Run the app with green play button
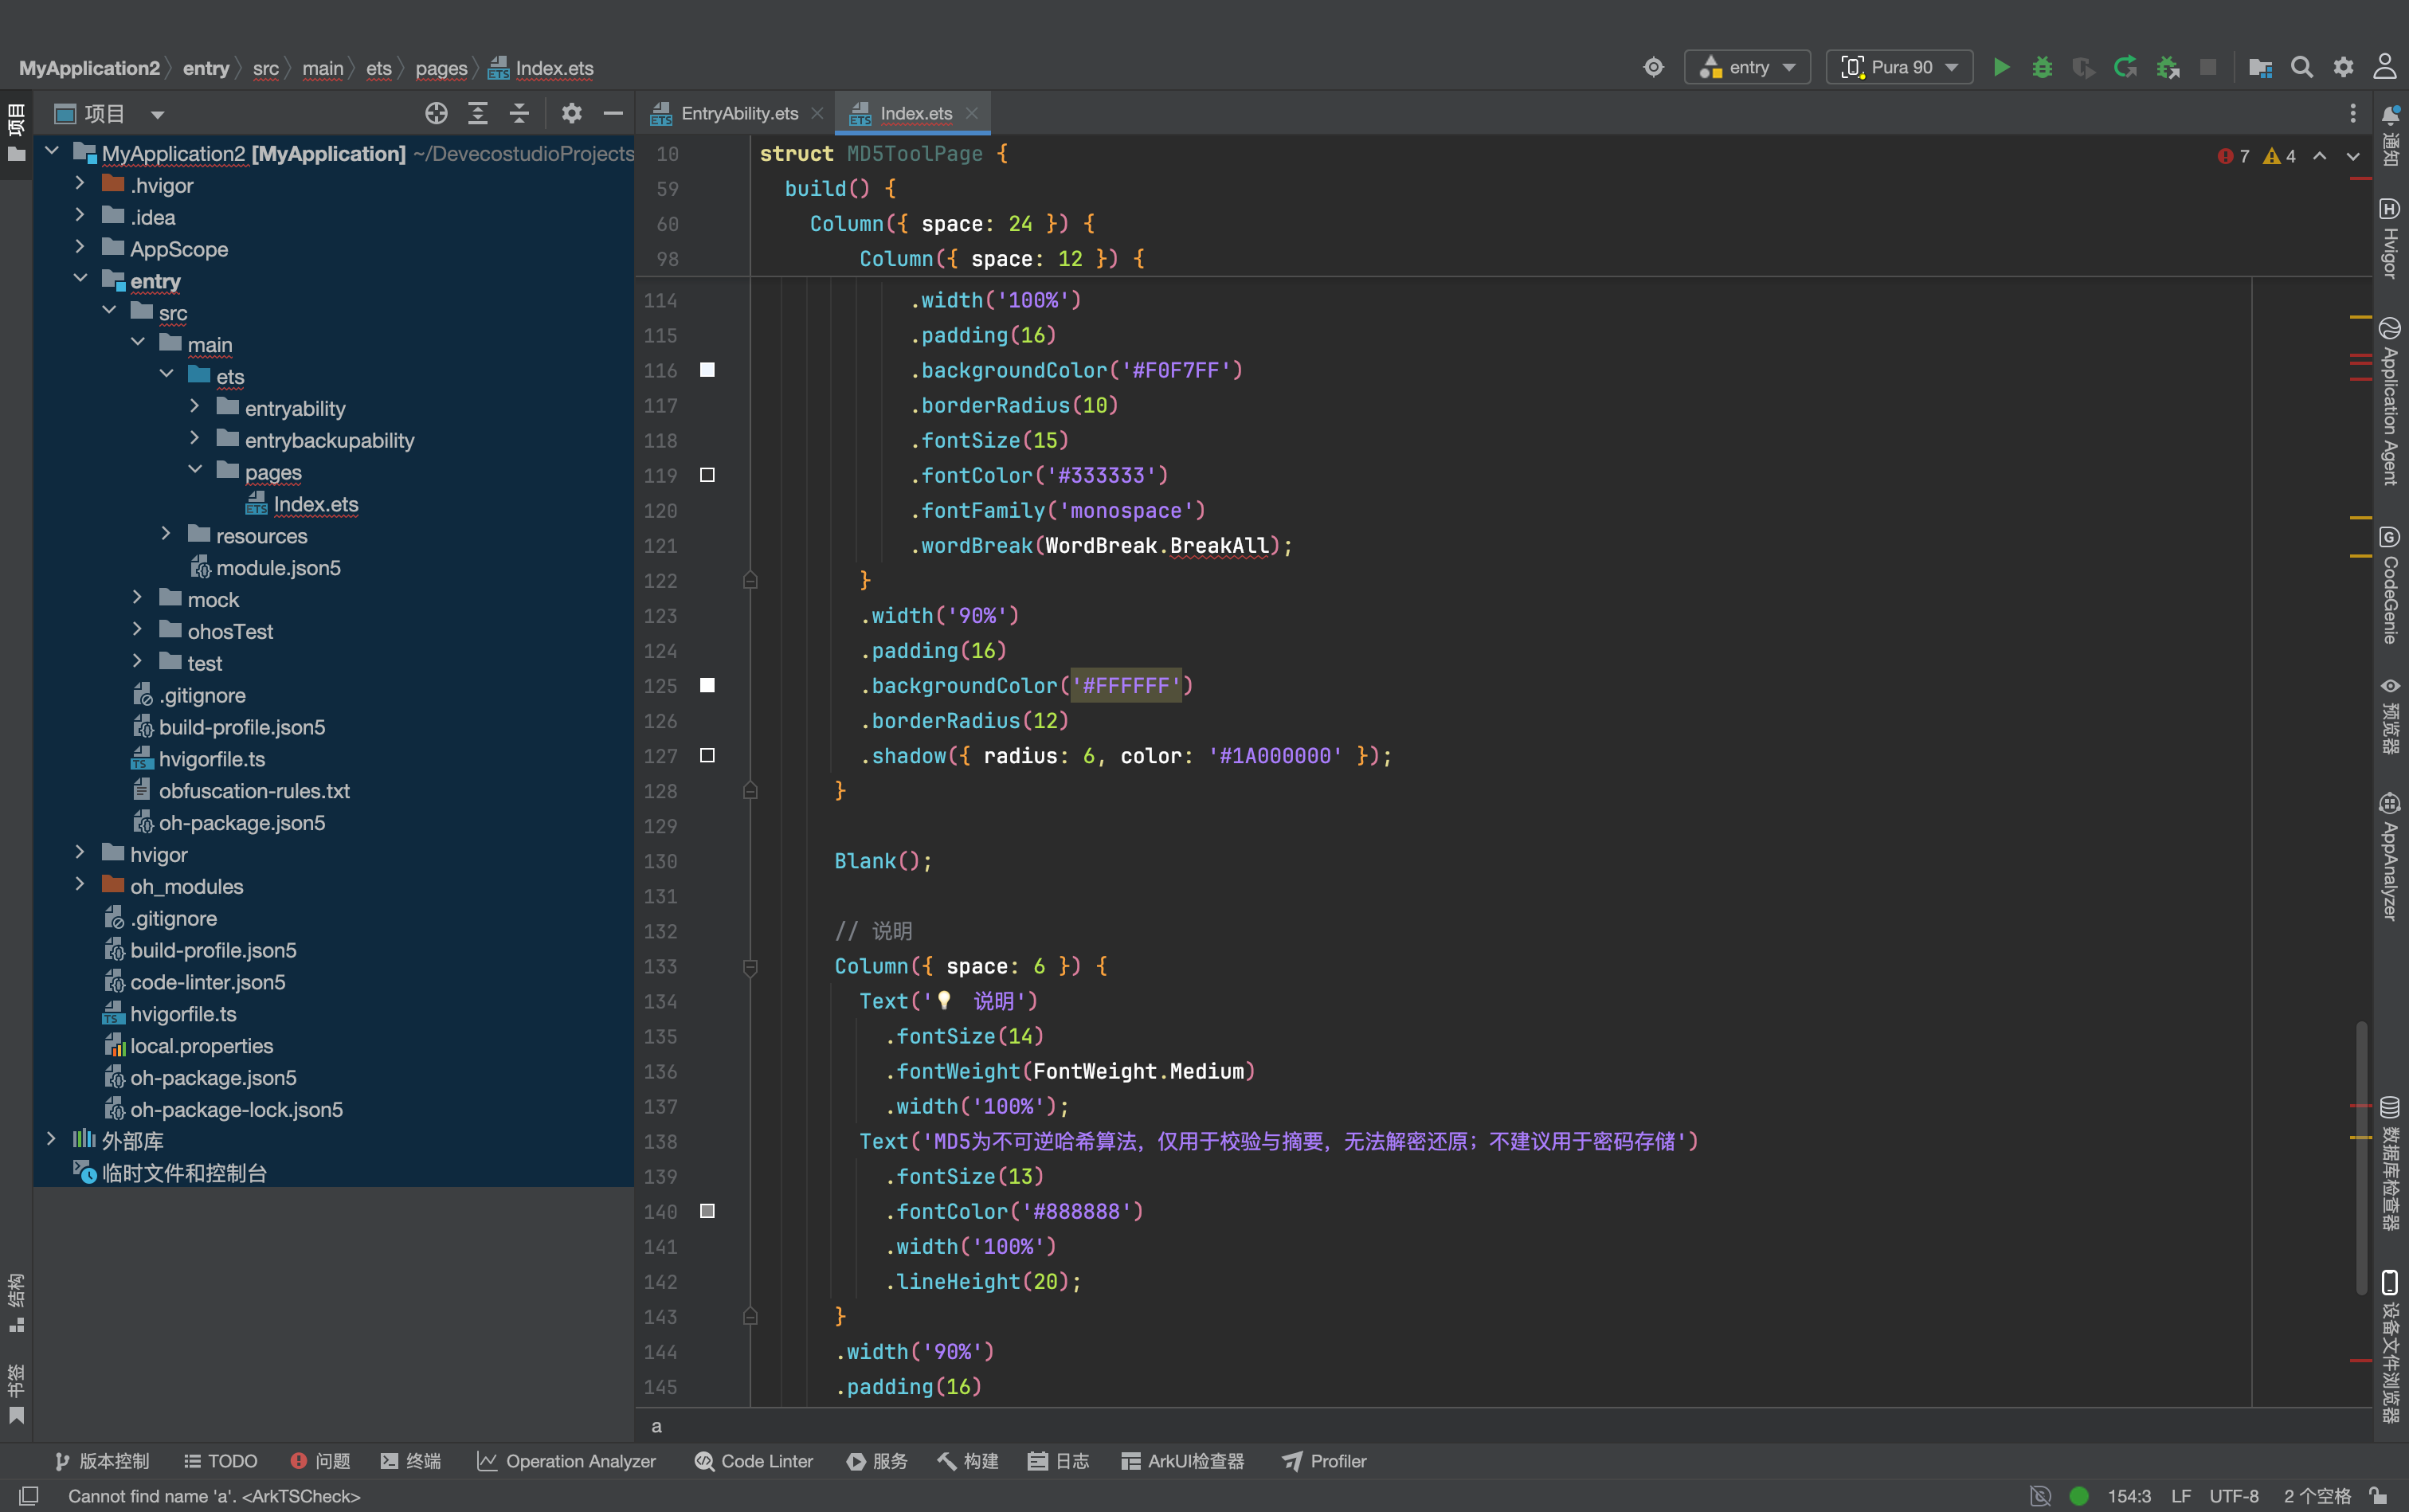2409x1512 pixels. (2001, 67)
